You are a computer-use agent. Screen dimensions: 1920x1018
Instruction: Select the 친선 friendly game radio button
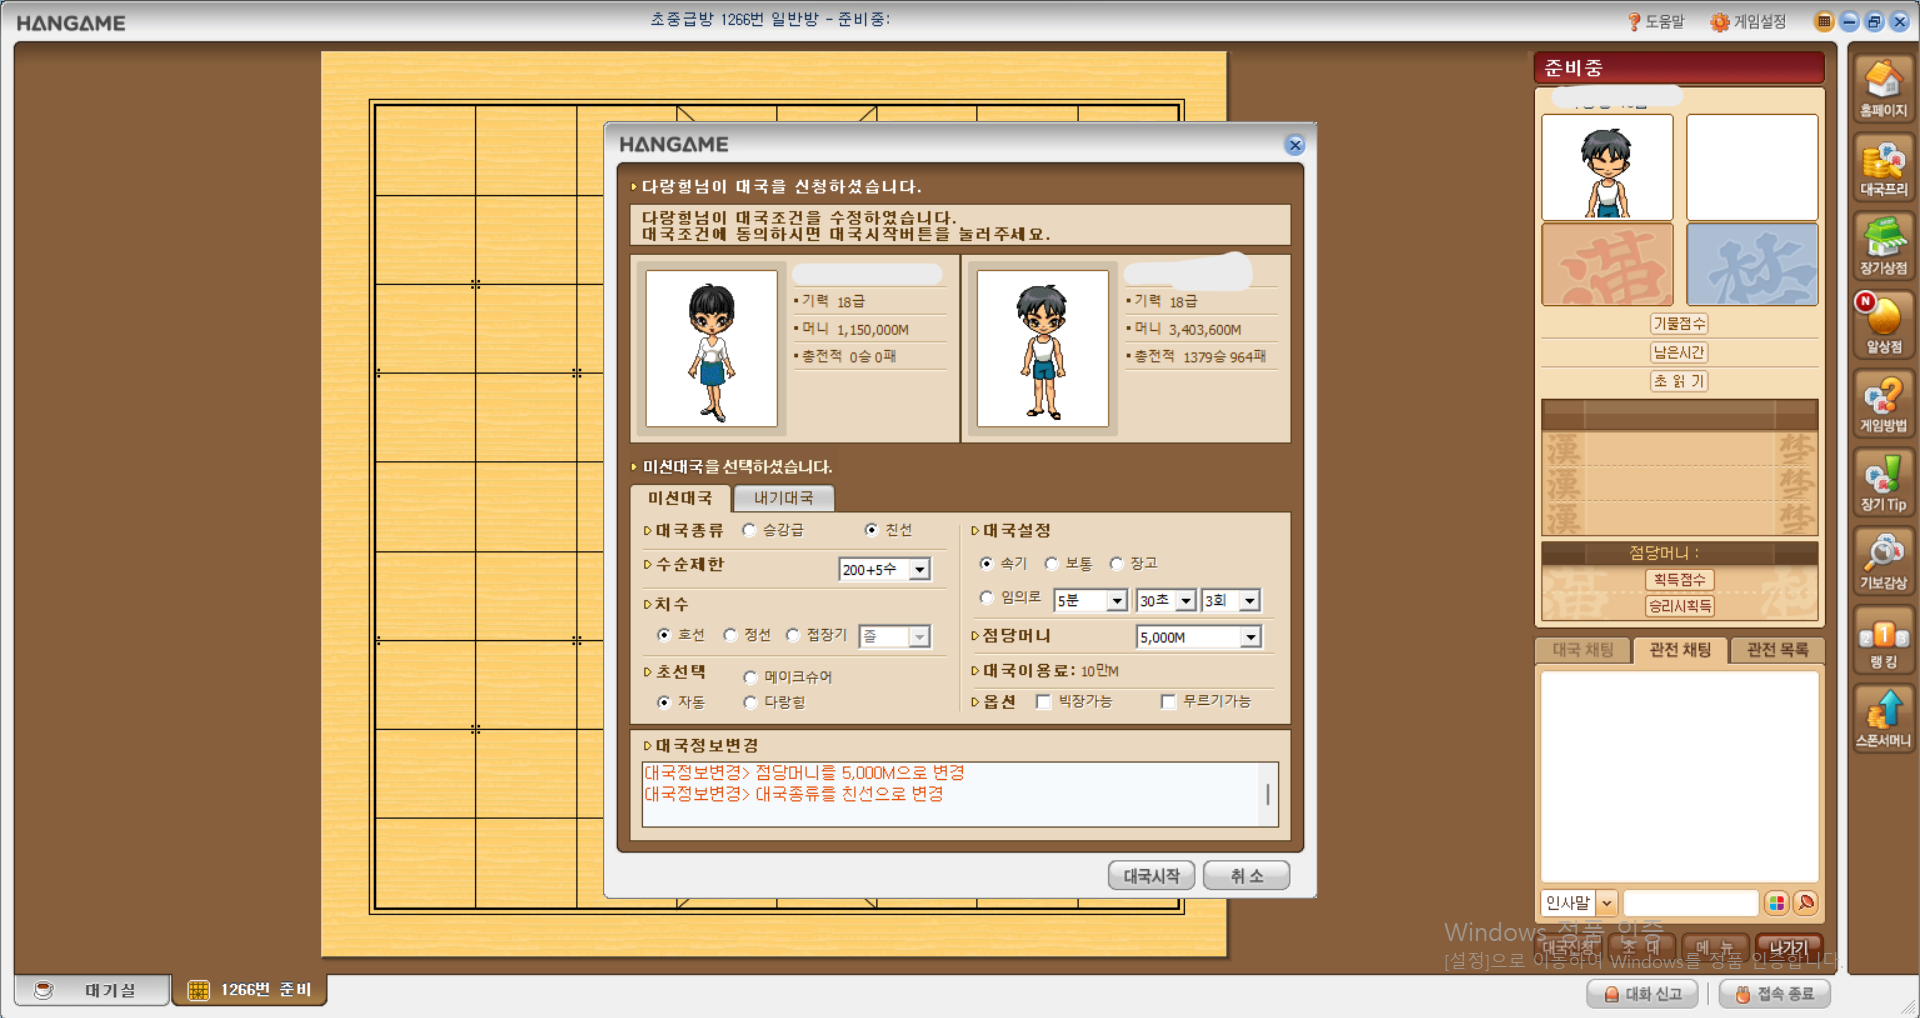point(871,530)
